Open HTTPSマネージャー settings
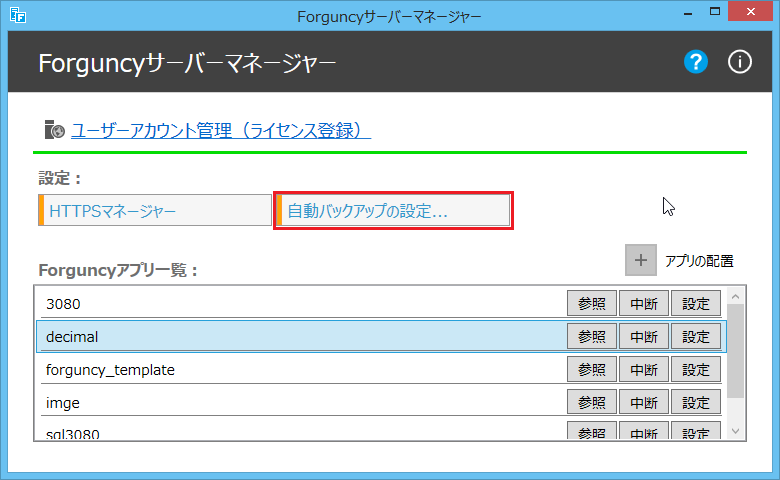Screen dimensions: 780x480 (155, 210)
